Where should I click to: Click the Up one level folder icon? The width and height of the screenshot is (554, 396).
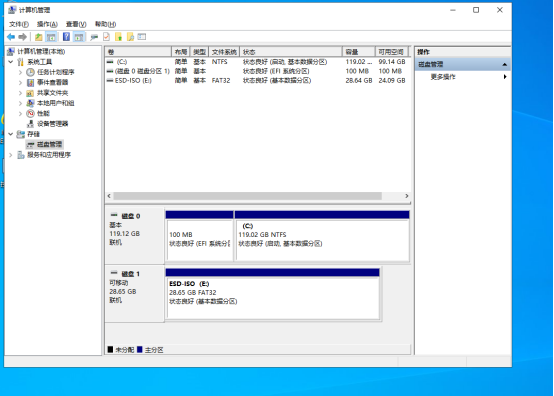[x=39, y=37]
